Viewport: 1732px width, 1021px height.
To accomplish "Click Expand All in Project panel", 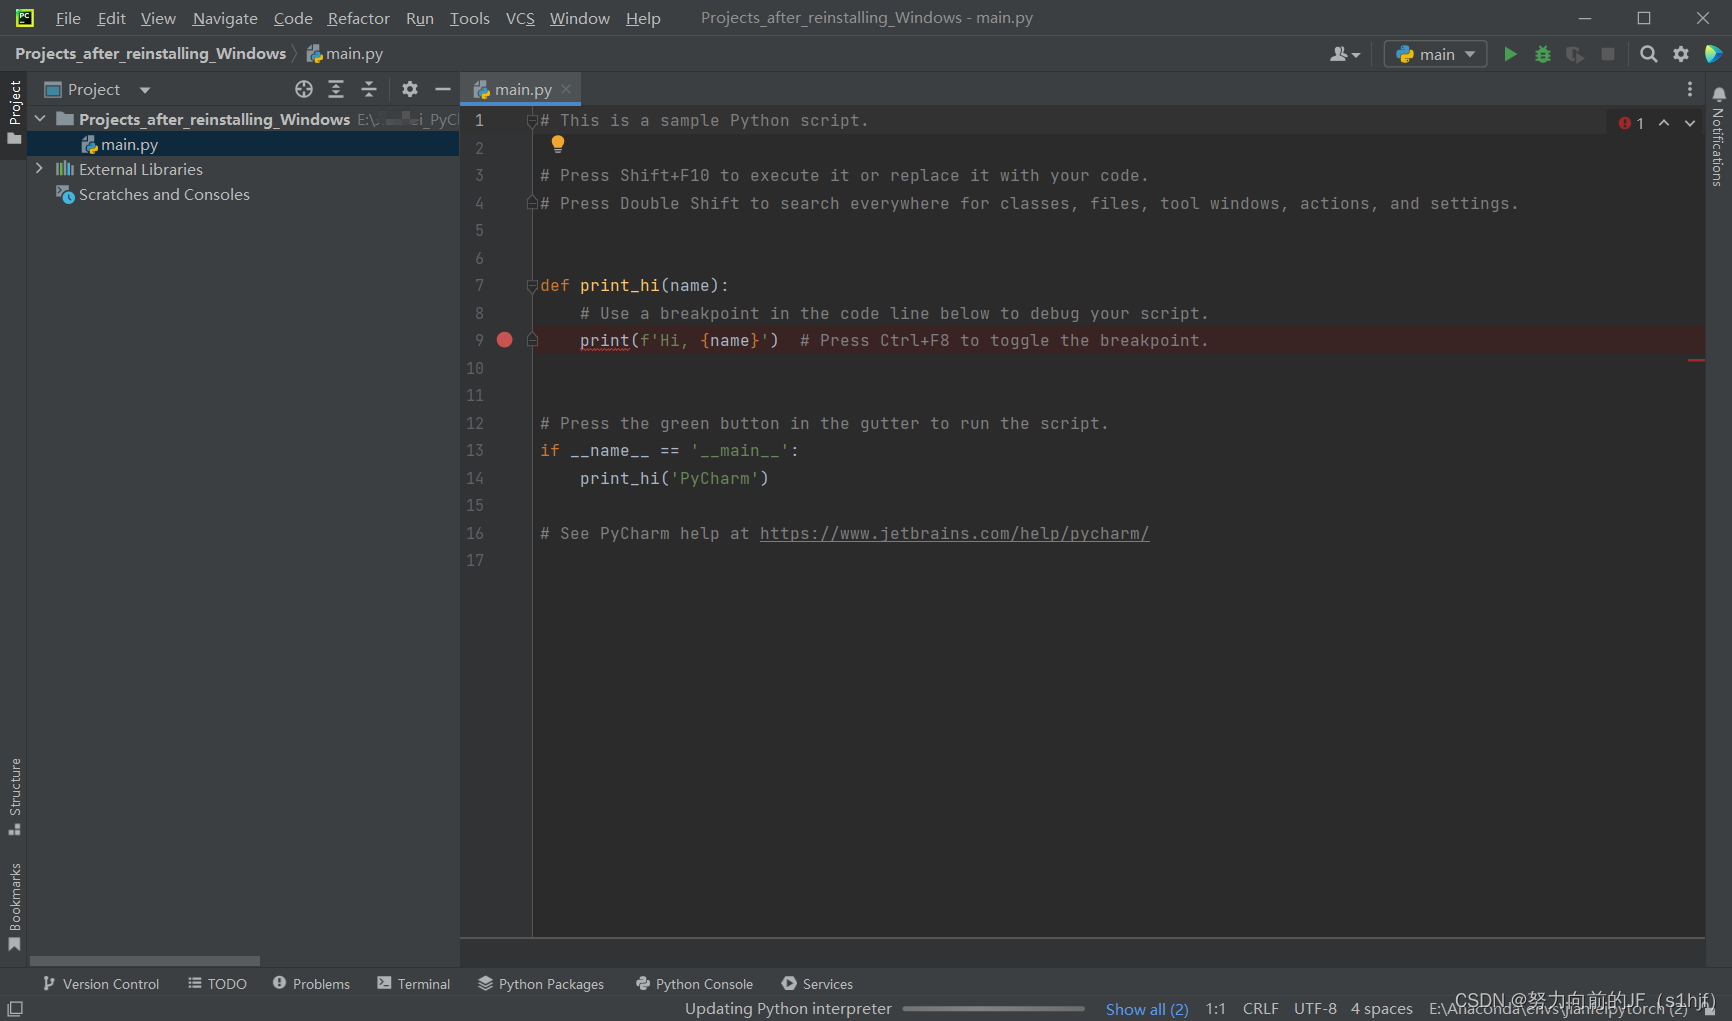I will point(336,89).
